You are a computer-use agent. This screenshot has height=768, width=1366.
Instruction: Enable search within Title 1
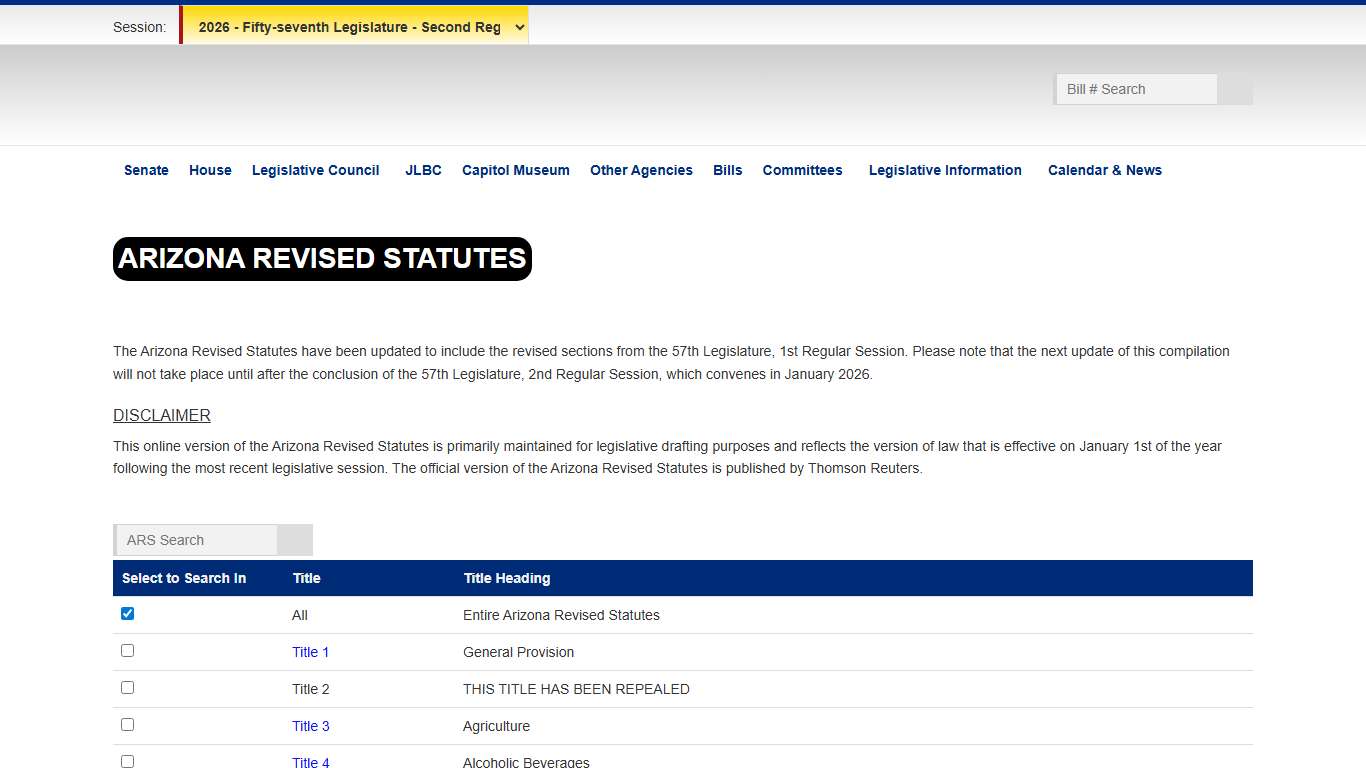pos(127,650)
